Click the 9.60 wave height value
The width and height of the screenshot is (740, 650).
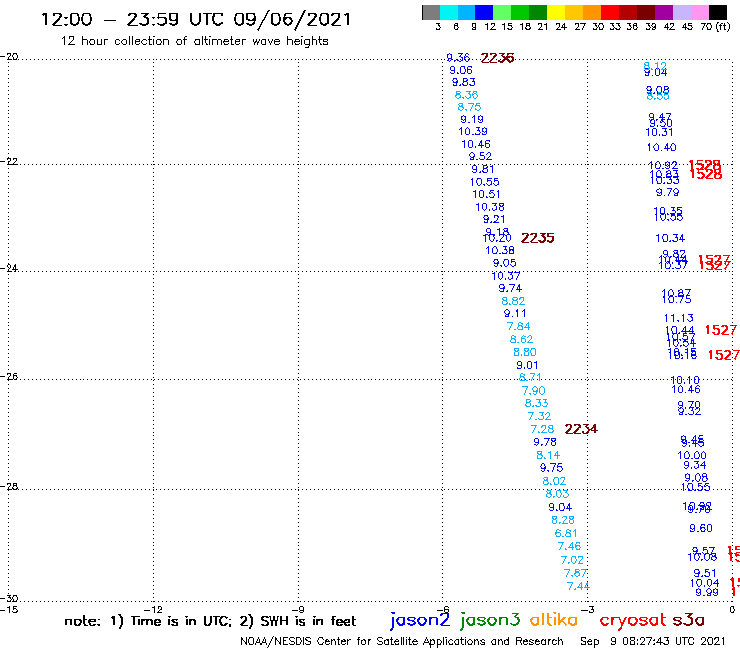click(x=700, y=528)
